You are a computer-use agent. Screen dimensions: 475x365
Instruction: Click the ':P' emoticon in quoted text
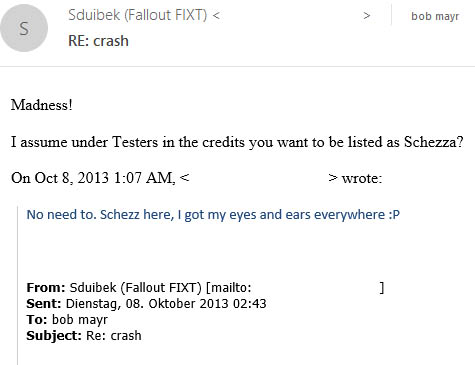[x=394, y=215]
